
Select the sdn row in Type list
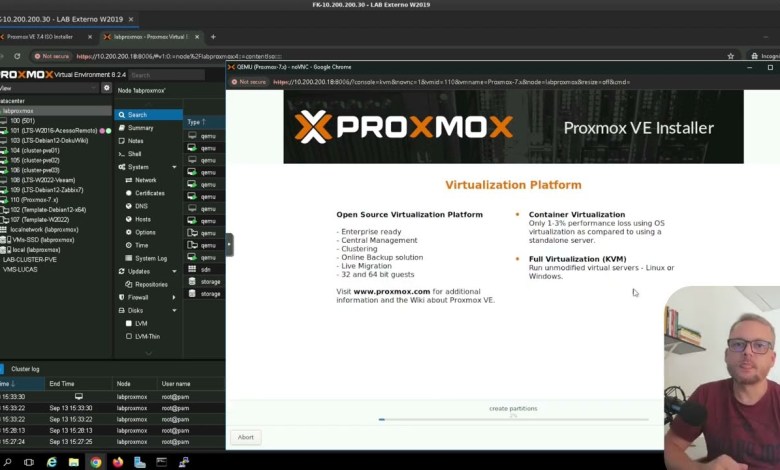(x=204, y=270)
